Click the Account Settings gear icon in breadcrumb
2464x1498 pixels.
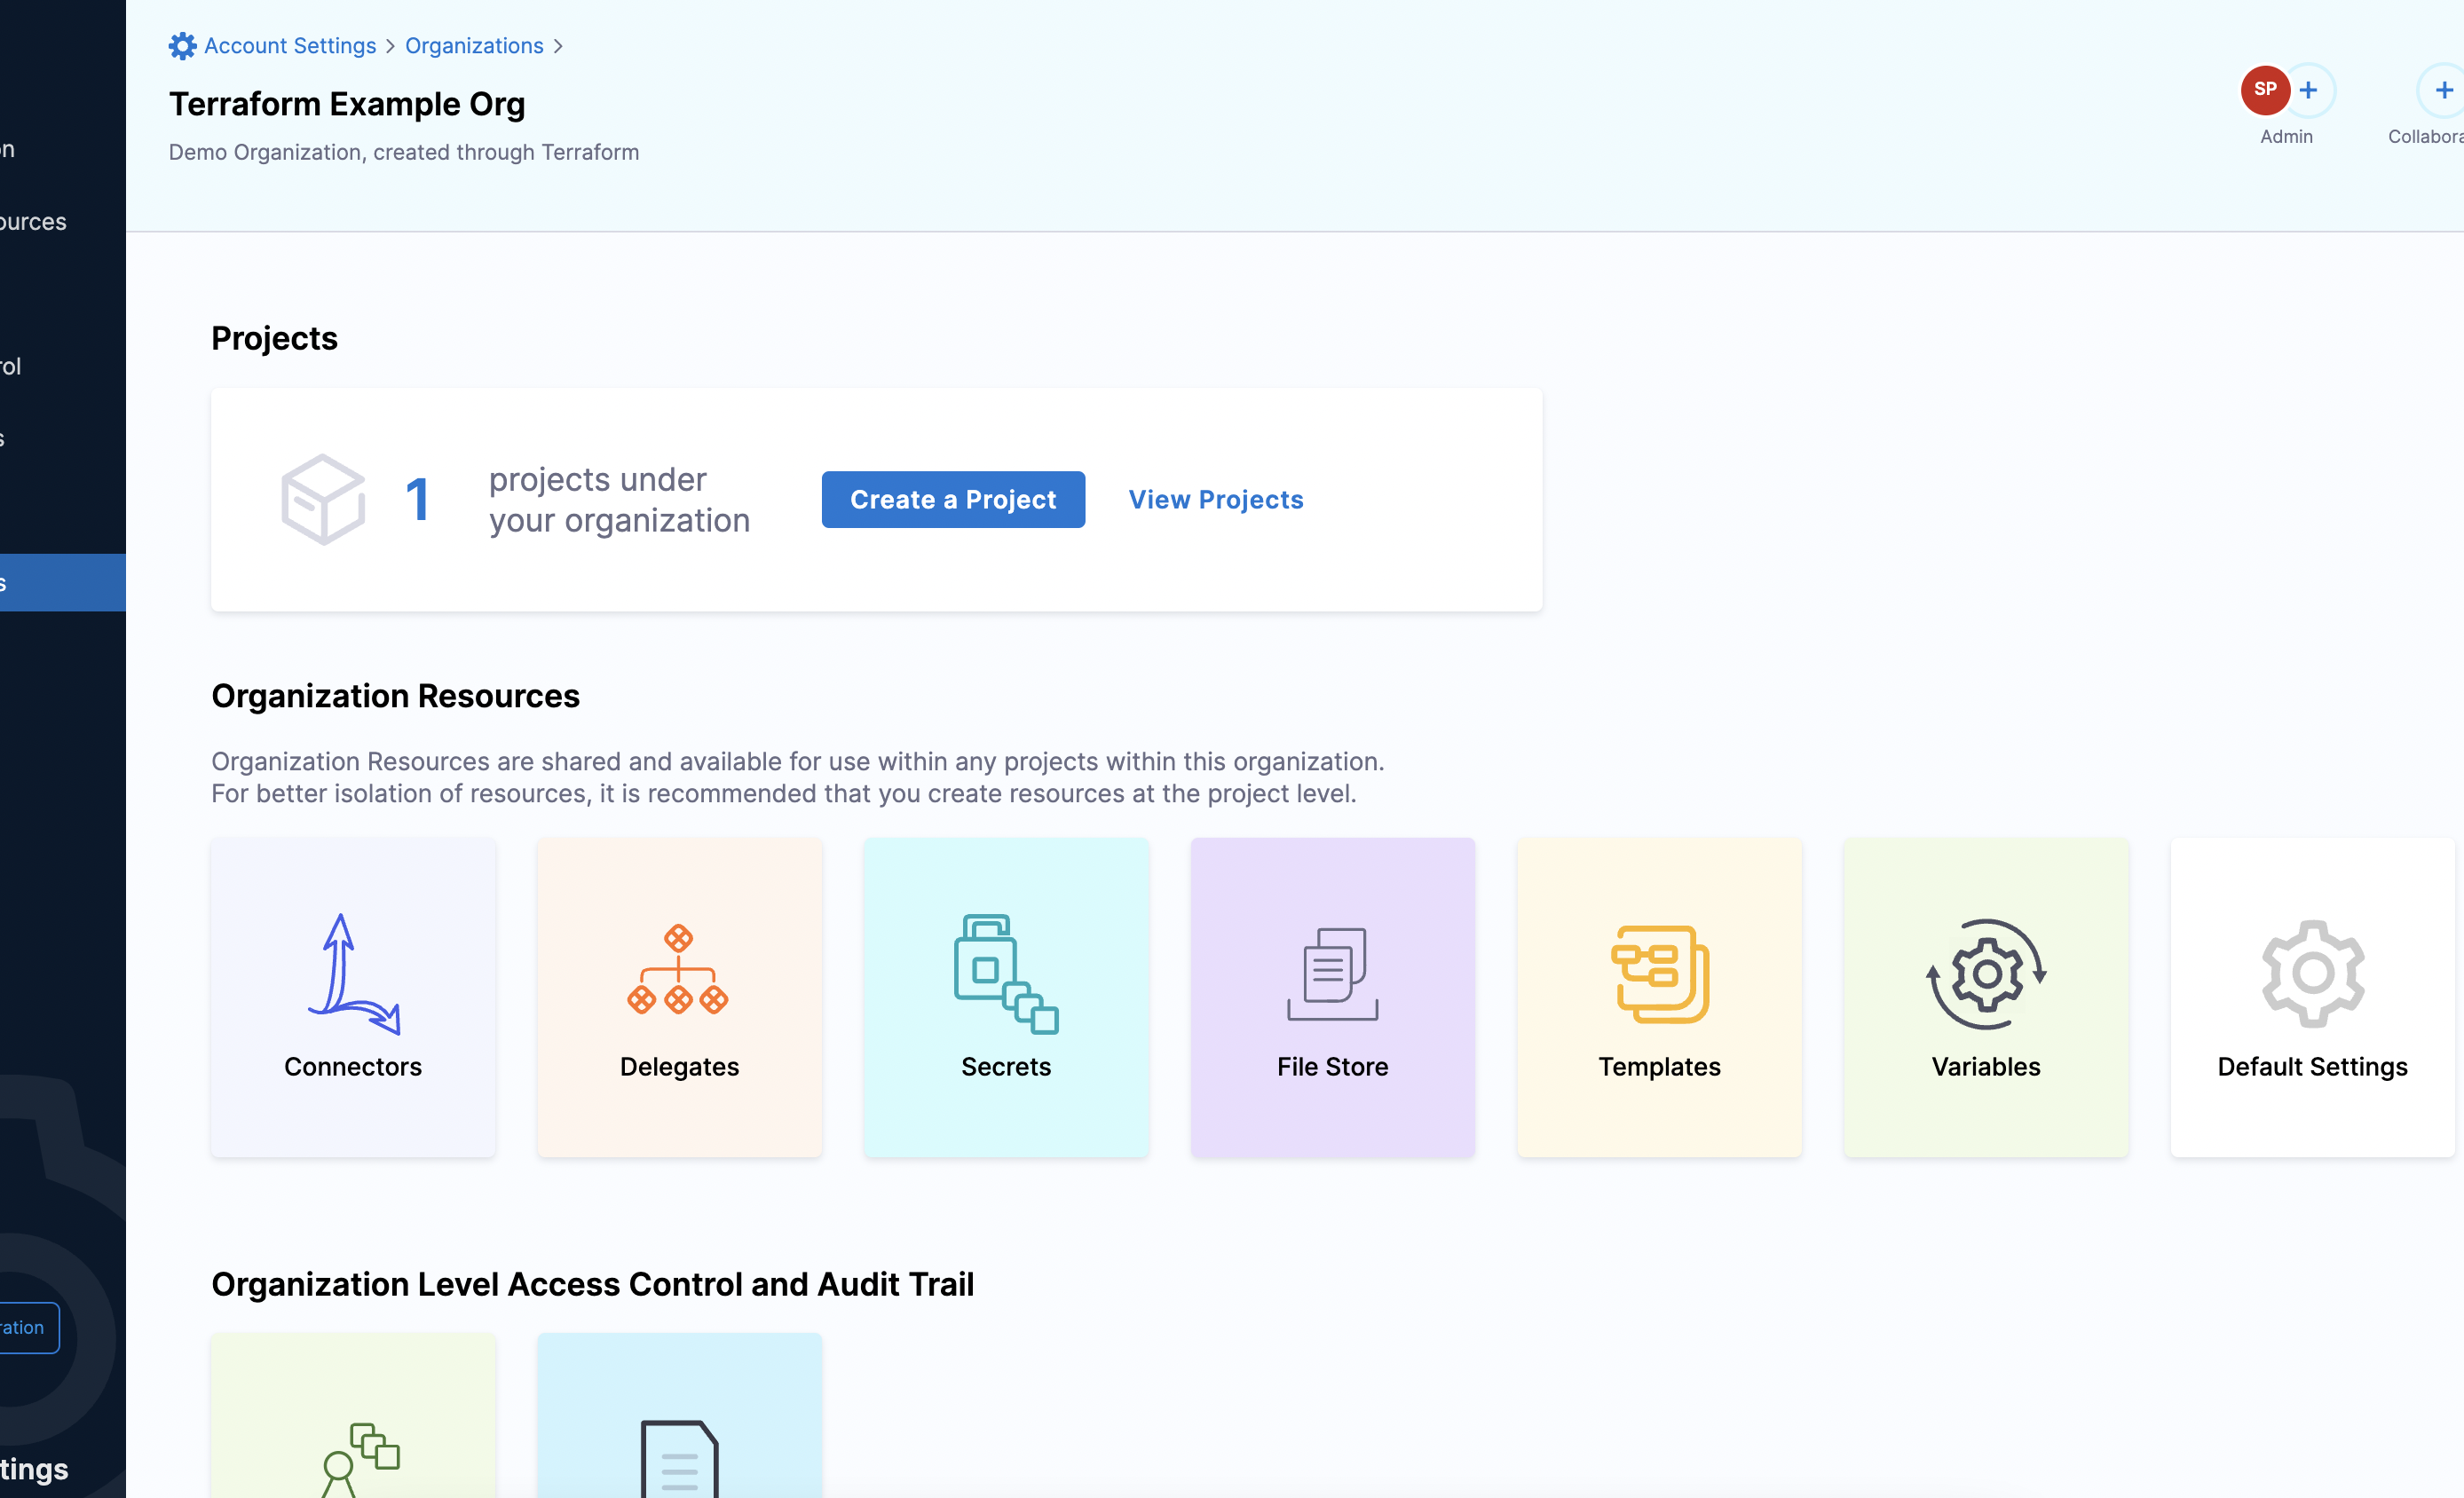coord(182,46)
